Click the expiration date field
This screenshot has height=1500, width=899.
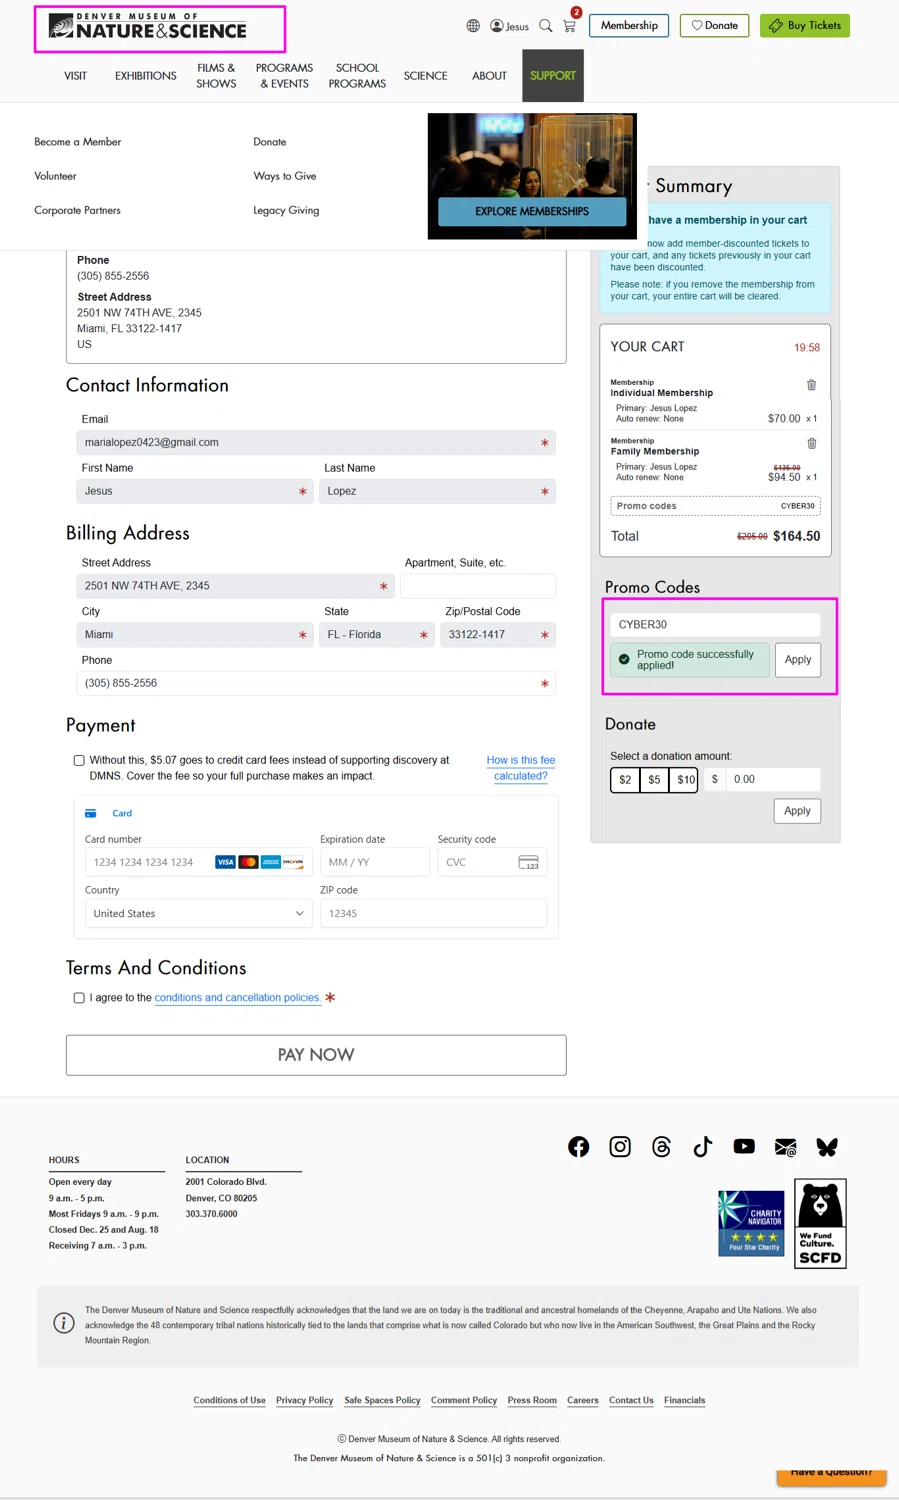tap(374, 862)
